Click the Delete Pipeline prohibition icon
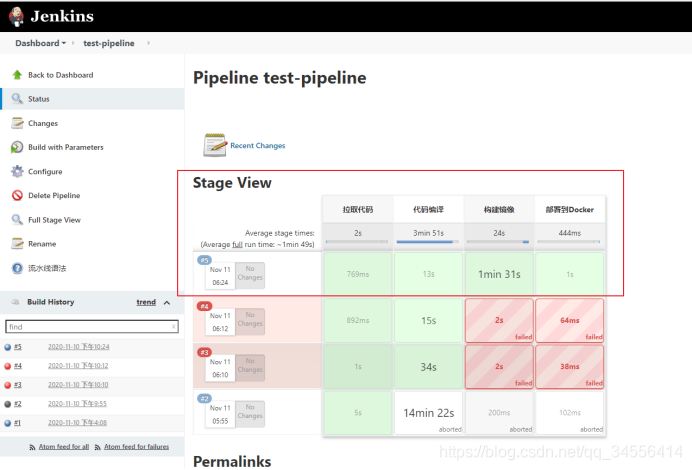692x470 pixels. click(x=17, y=195)
